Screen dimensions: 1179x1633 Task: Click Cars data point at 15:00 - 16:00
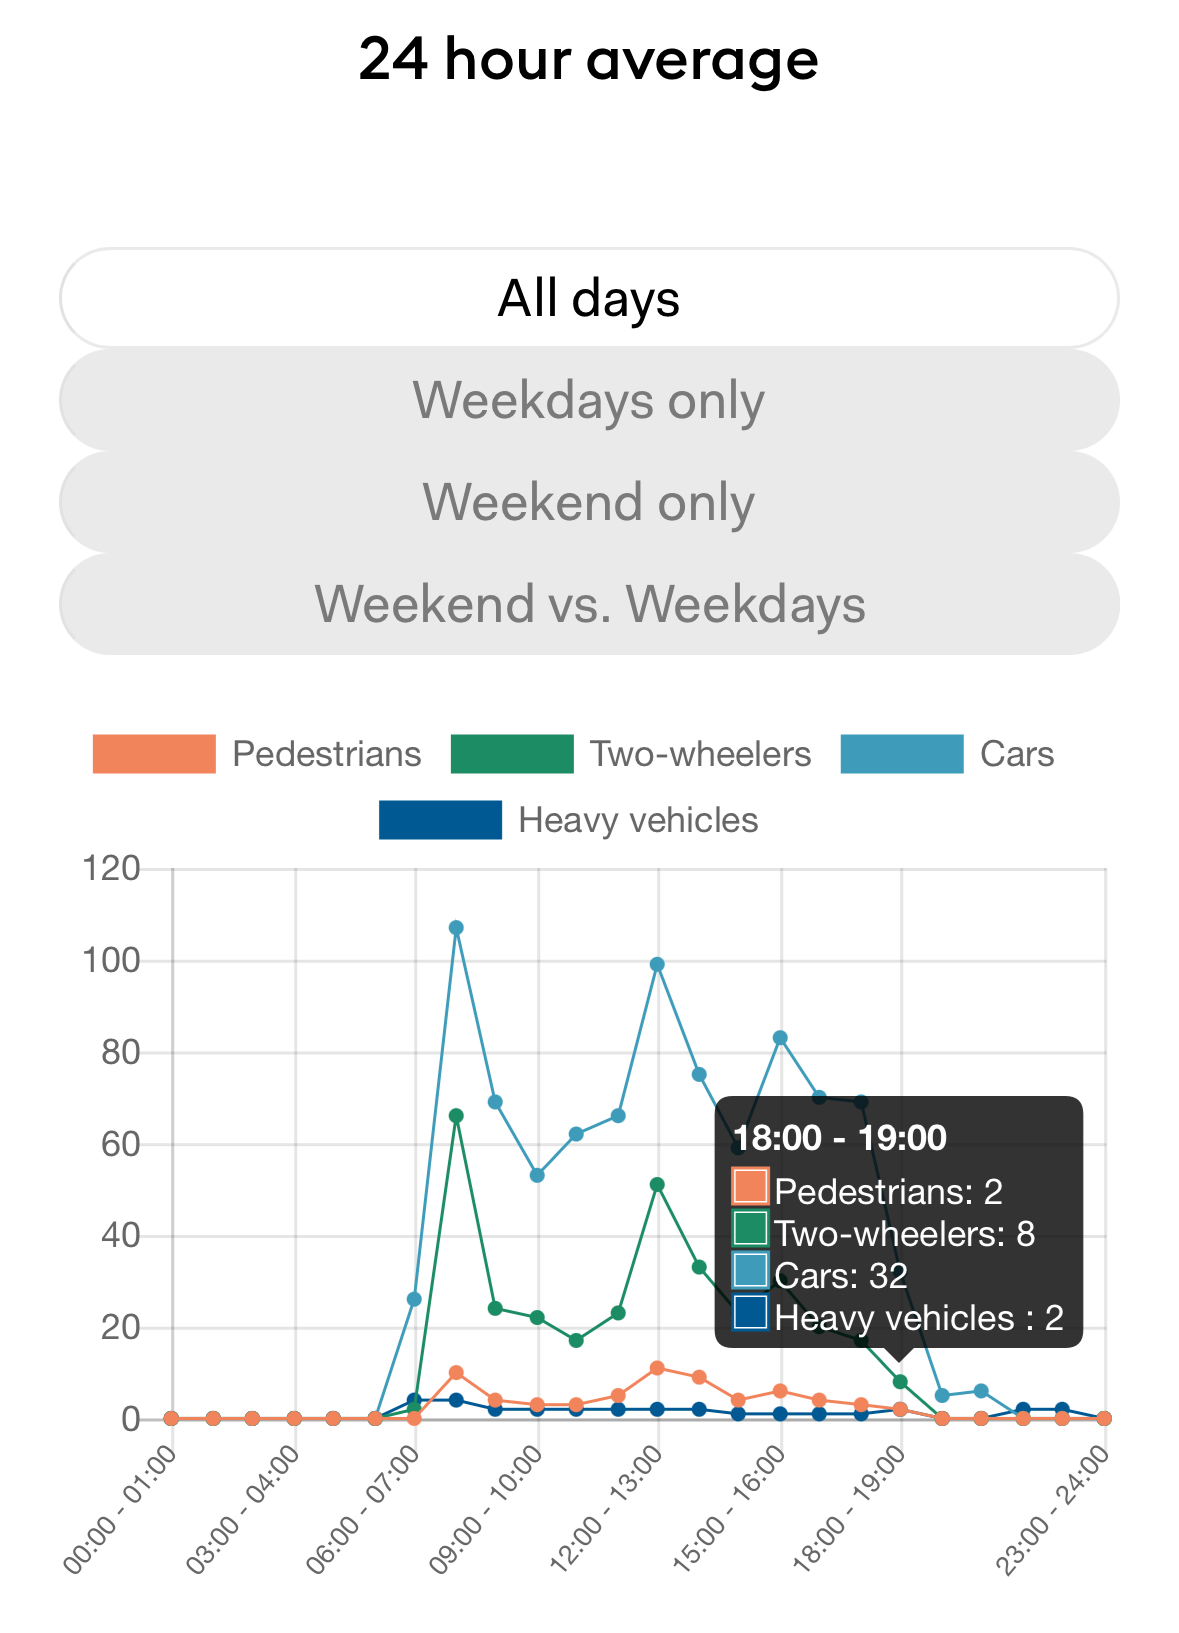pos(780,1038)
